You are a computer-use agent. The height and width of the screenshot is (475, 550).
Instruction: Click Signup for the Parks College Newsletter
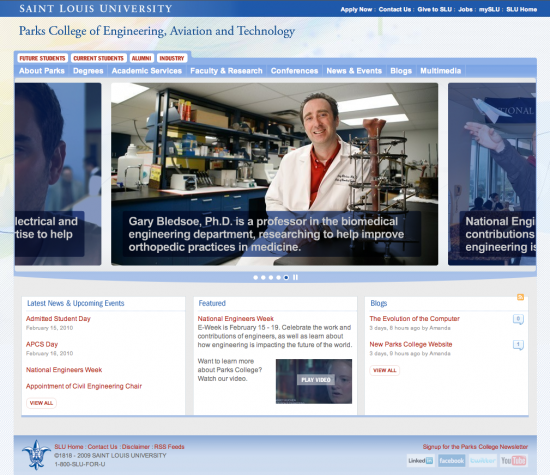475,447
